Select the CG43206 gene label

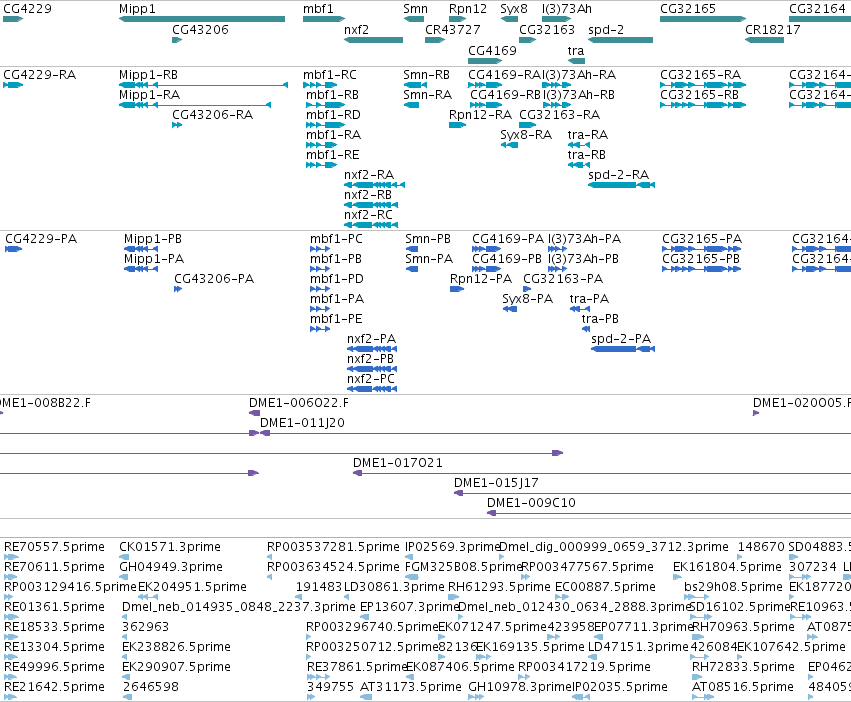[200, 30]
